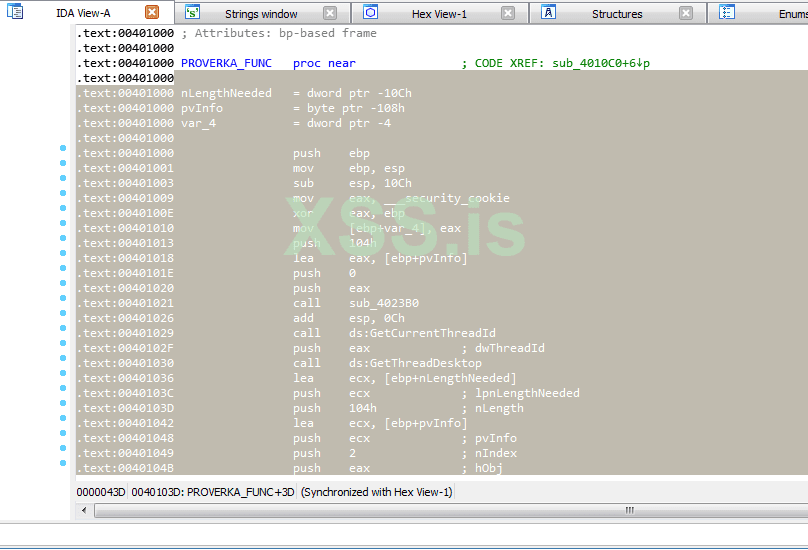This screenshot has width=808, height=550.
Task: Toggle breakpoint dot at address 00401021
Action: [63, 298]
